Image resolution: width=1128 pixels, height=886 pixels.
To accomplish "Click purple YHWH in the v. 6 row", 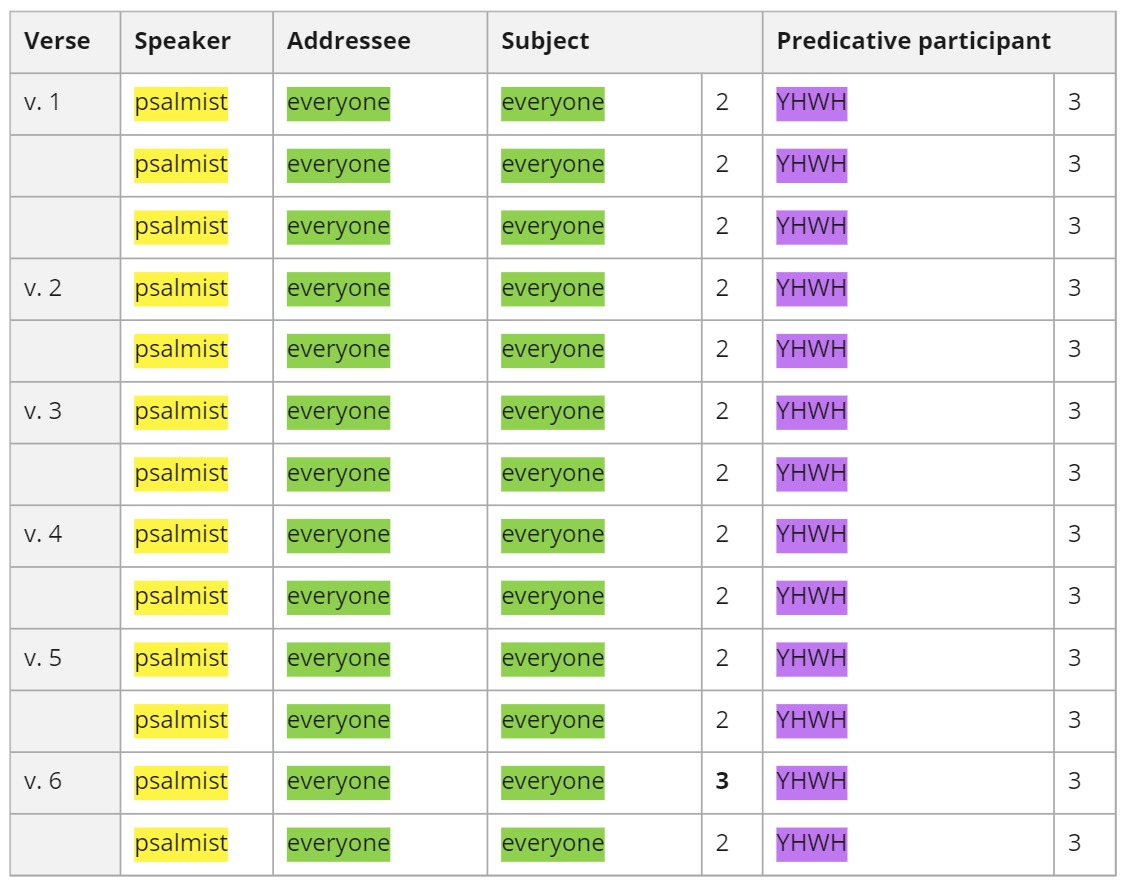I will 811,781.
